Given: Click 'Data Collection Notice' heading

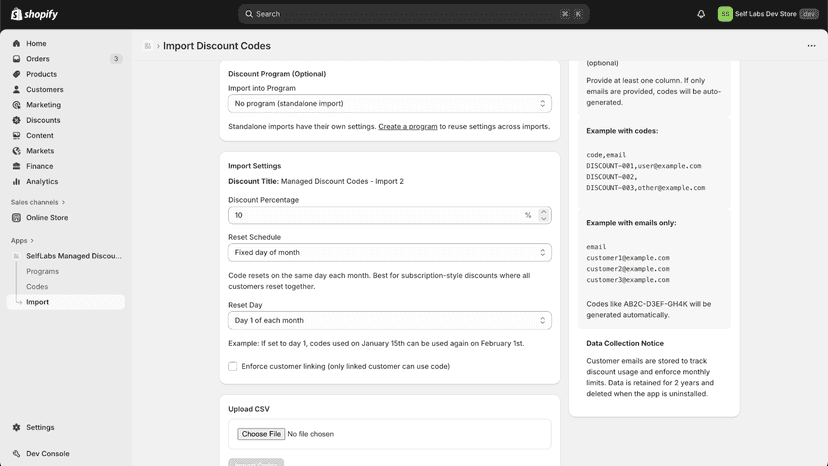Looking at the screenshot, I should click(x=625, y=343).
